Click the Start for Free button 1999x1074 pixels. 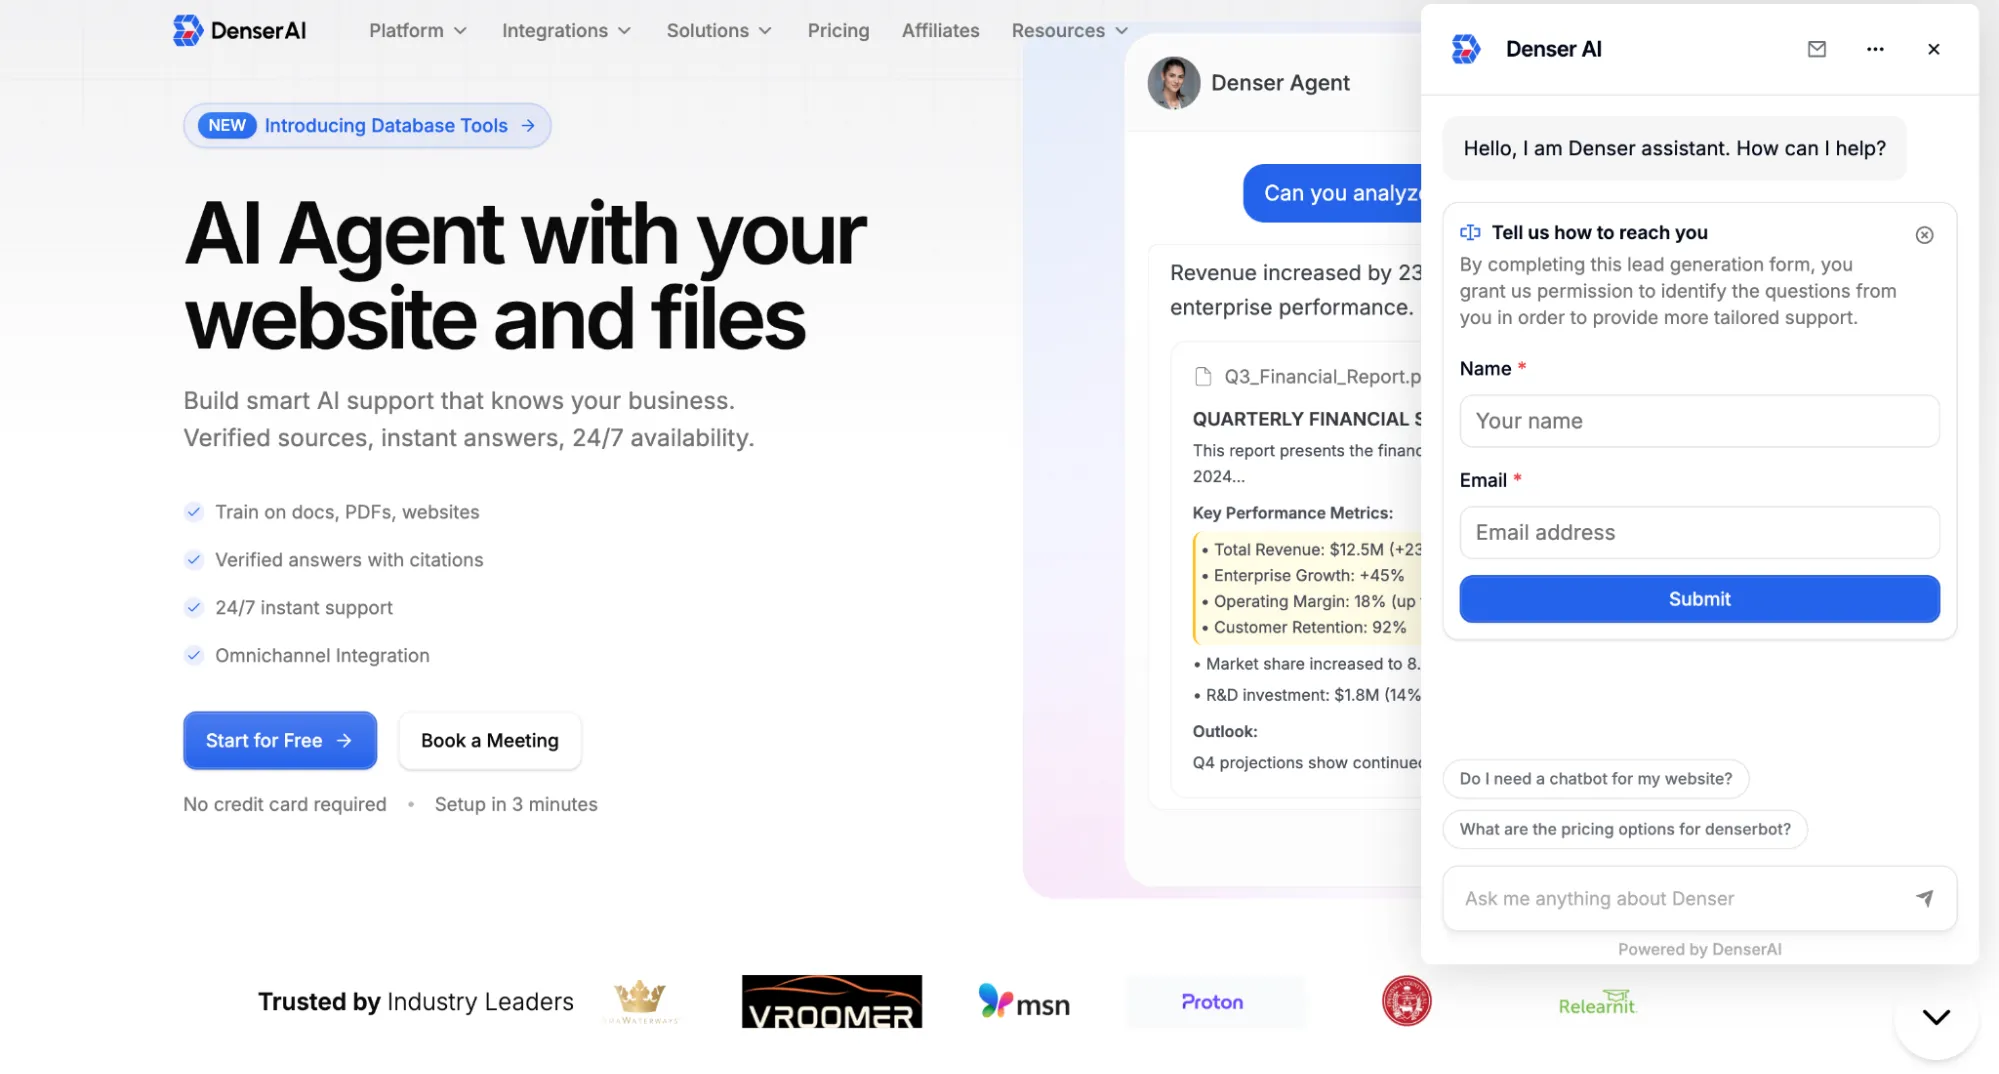[280, 740]
